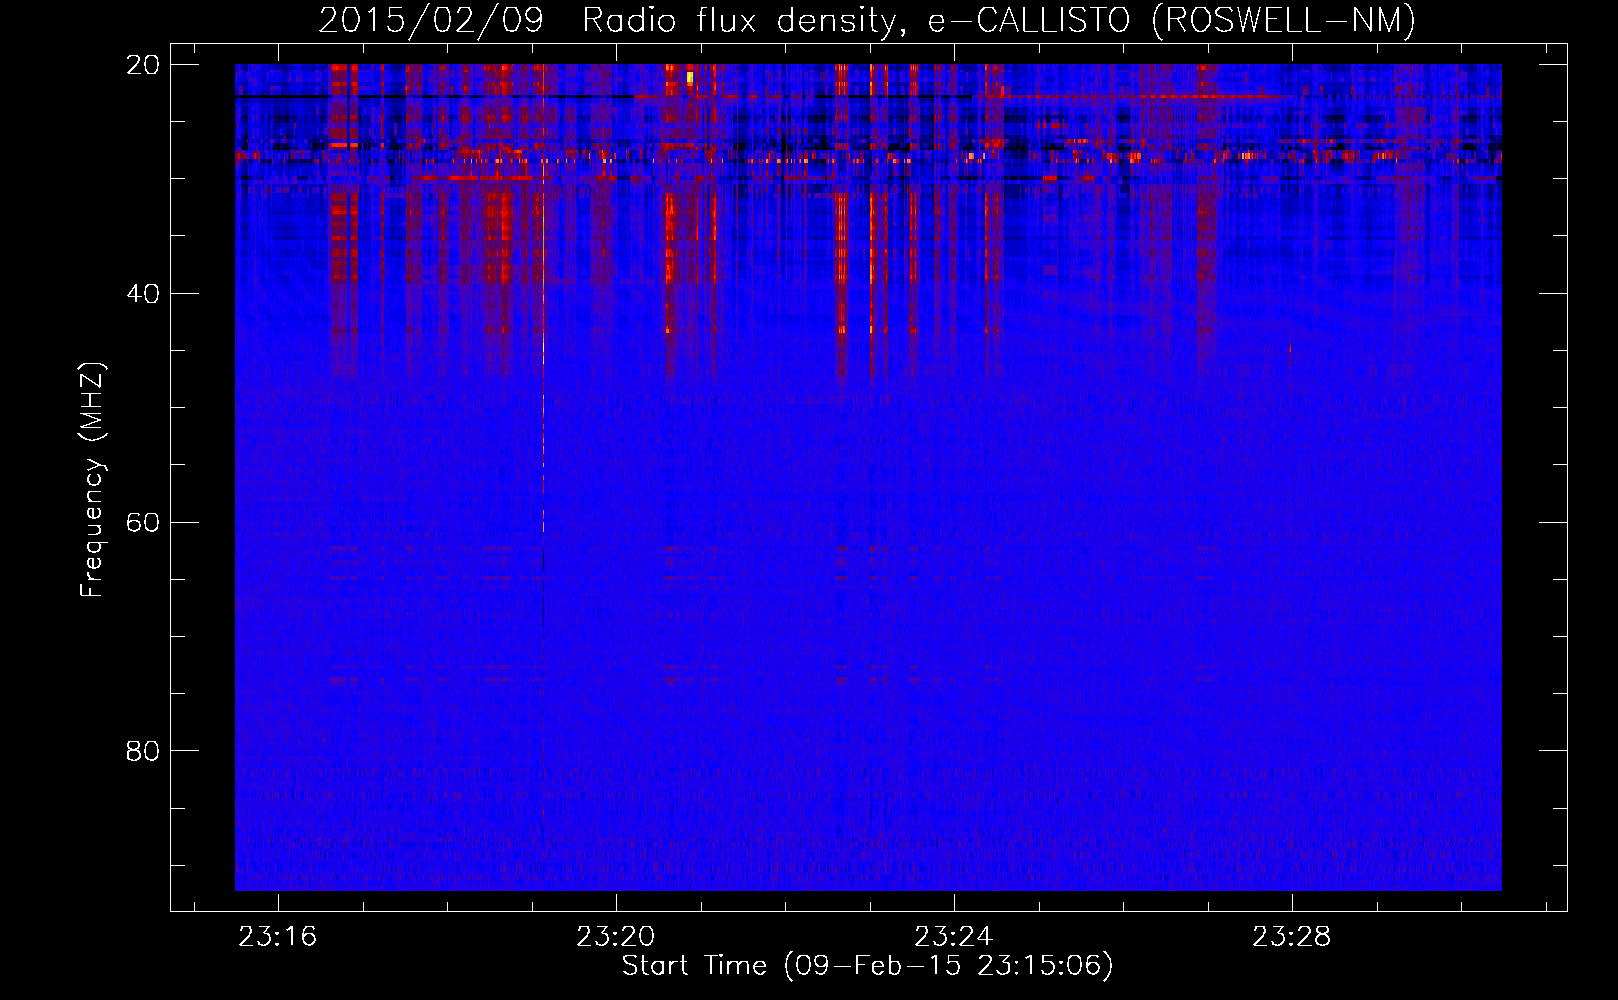Click the '23:24' time tick label
The height and width of the screenshot is (1000, 1618).
(954, 936)
